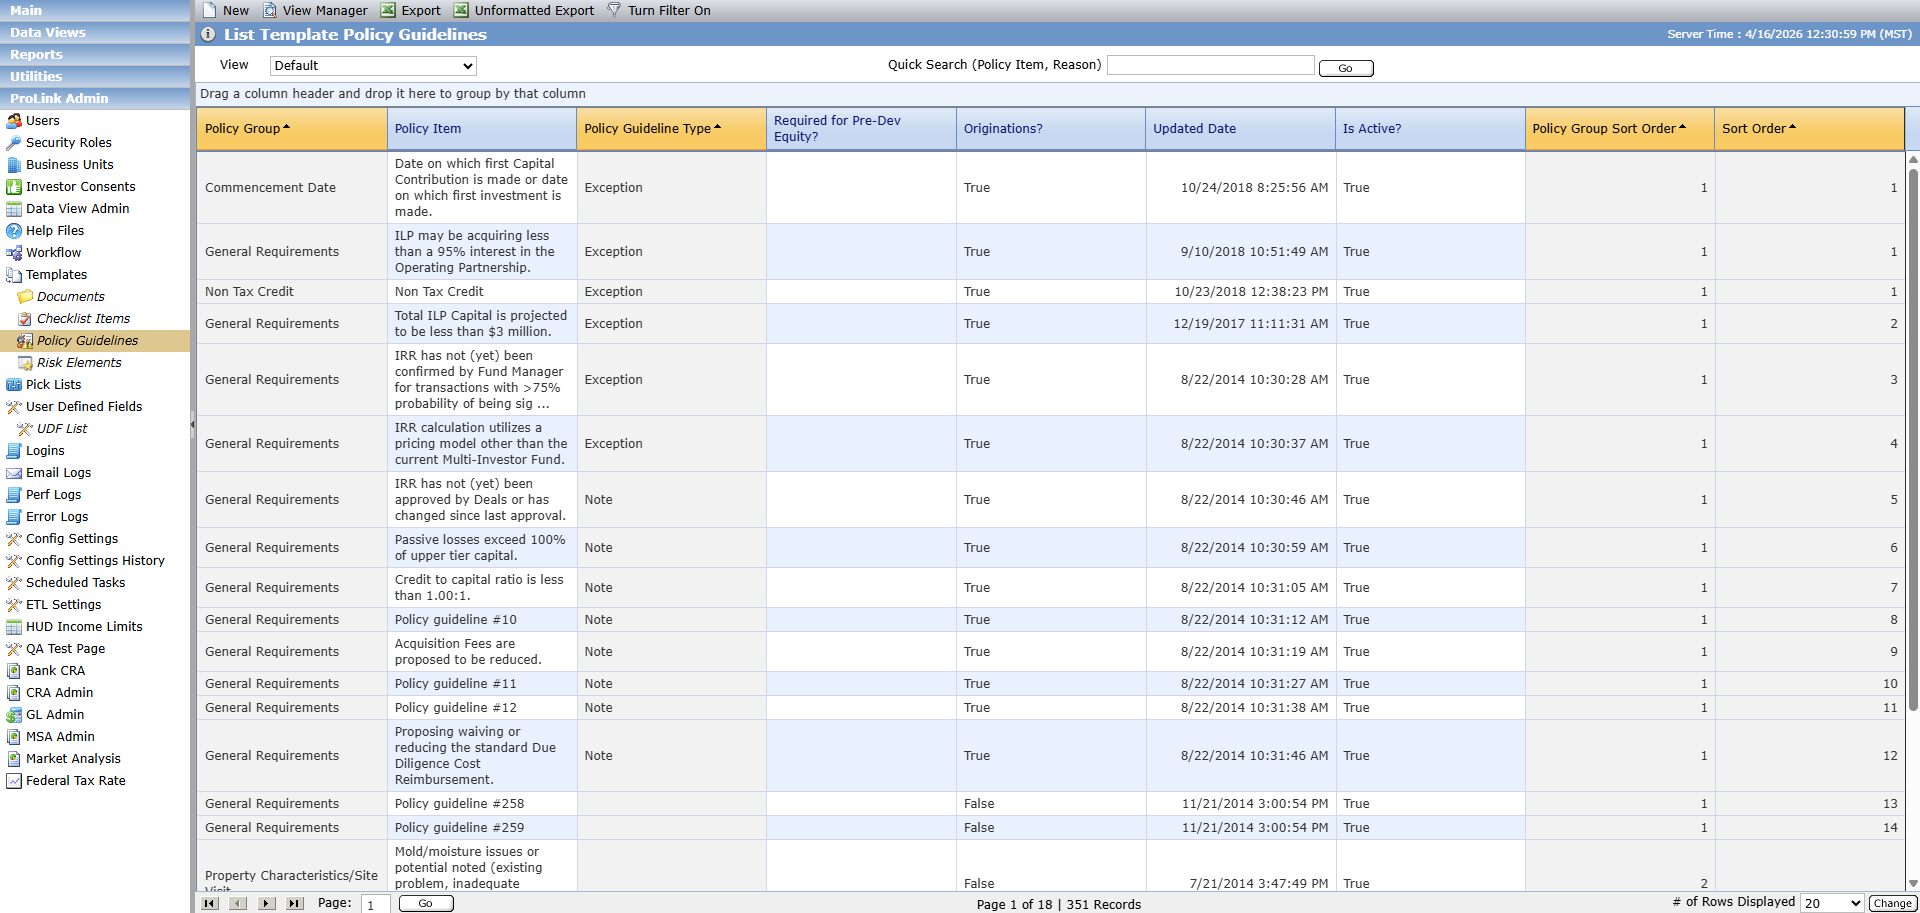Open the Utilities menu section
Image resolution: width=1920 pixels, height=913 pixels.
click(95, 76)
